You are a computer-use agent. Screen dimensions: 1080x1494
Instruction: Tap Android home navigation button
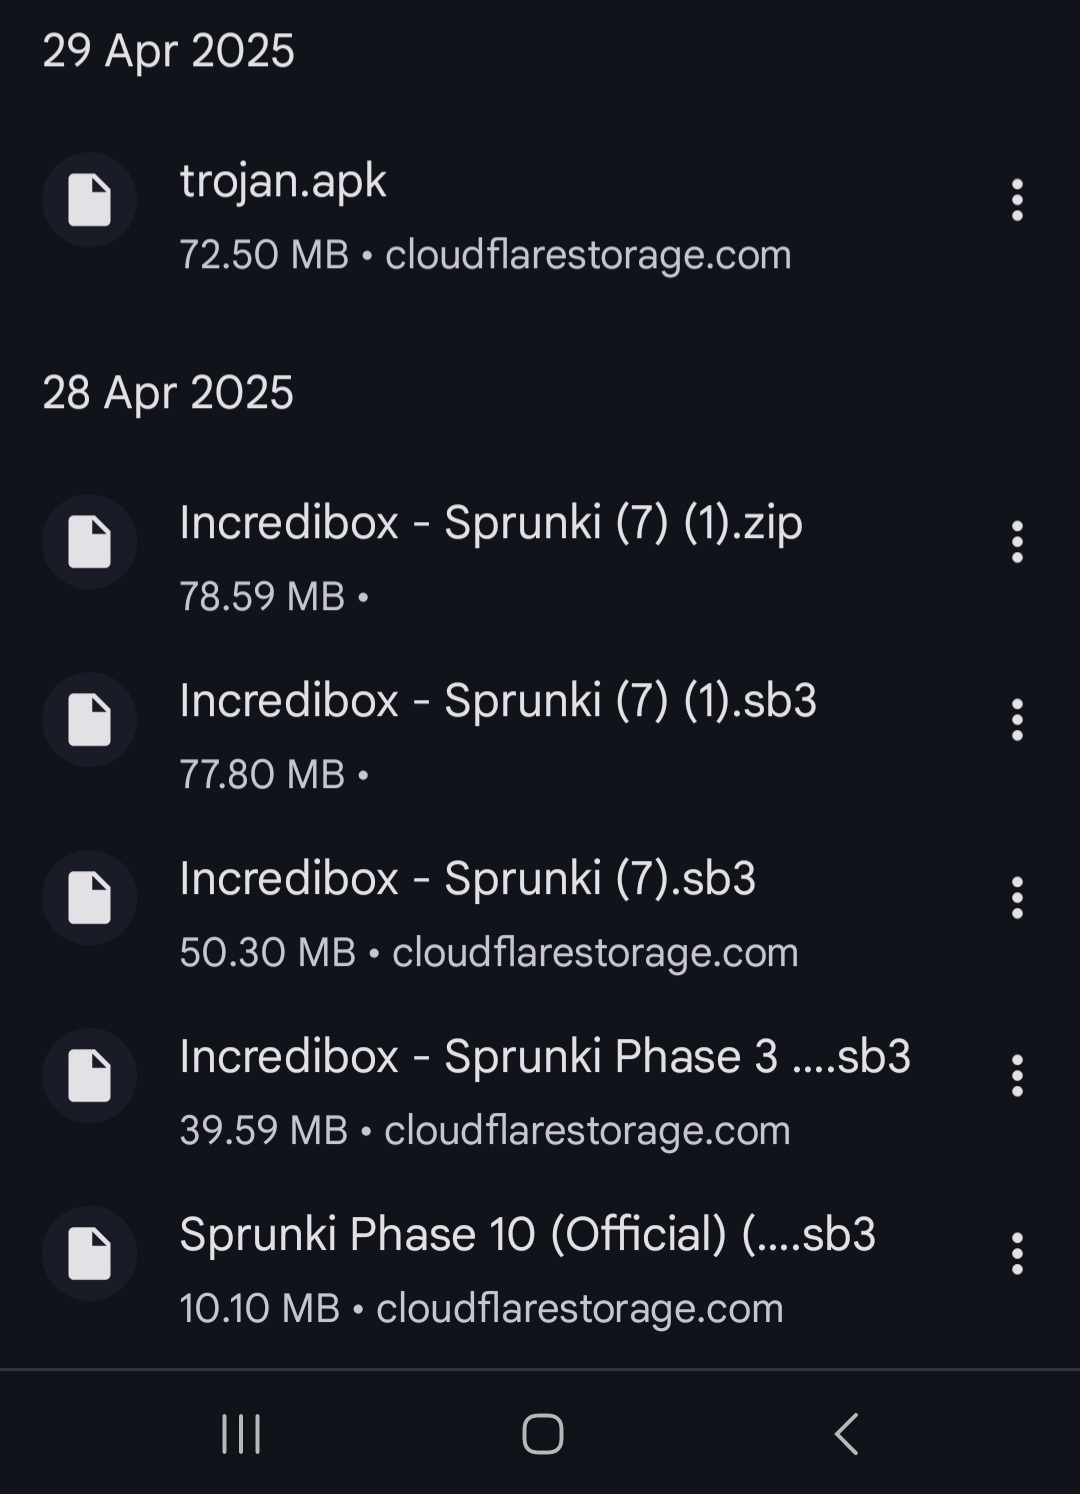tap(543, 1434)
